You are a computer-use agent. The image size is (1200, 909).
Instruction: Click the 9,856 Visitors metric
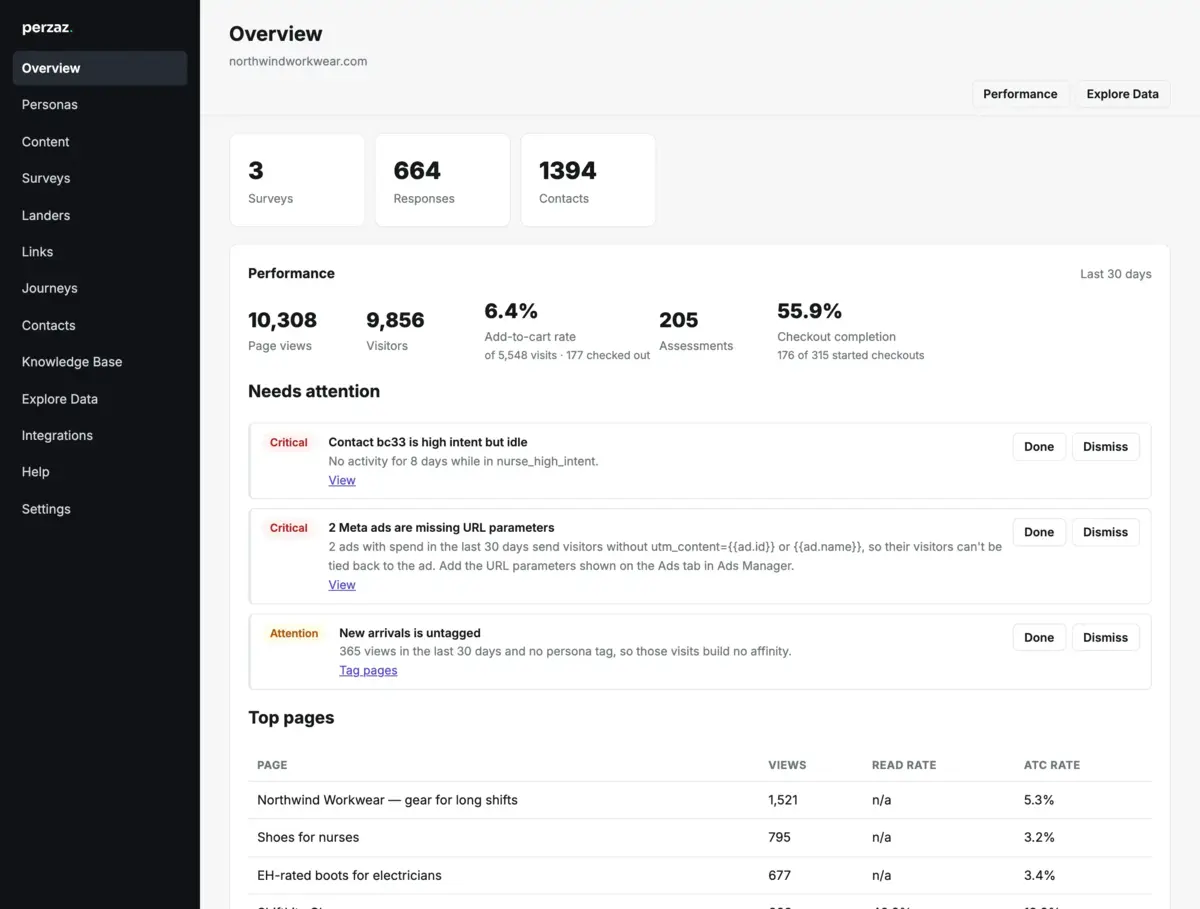click(x=395, y=331)
